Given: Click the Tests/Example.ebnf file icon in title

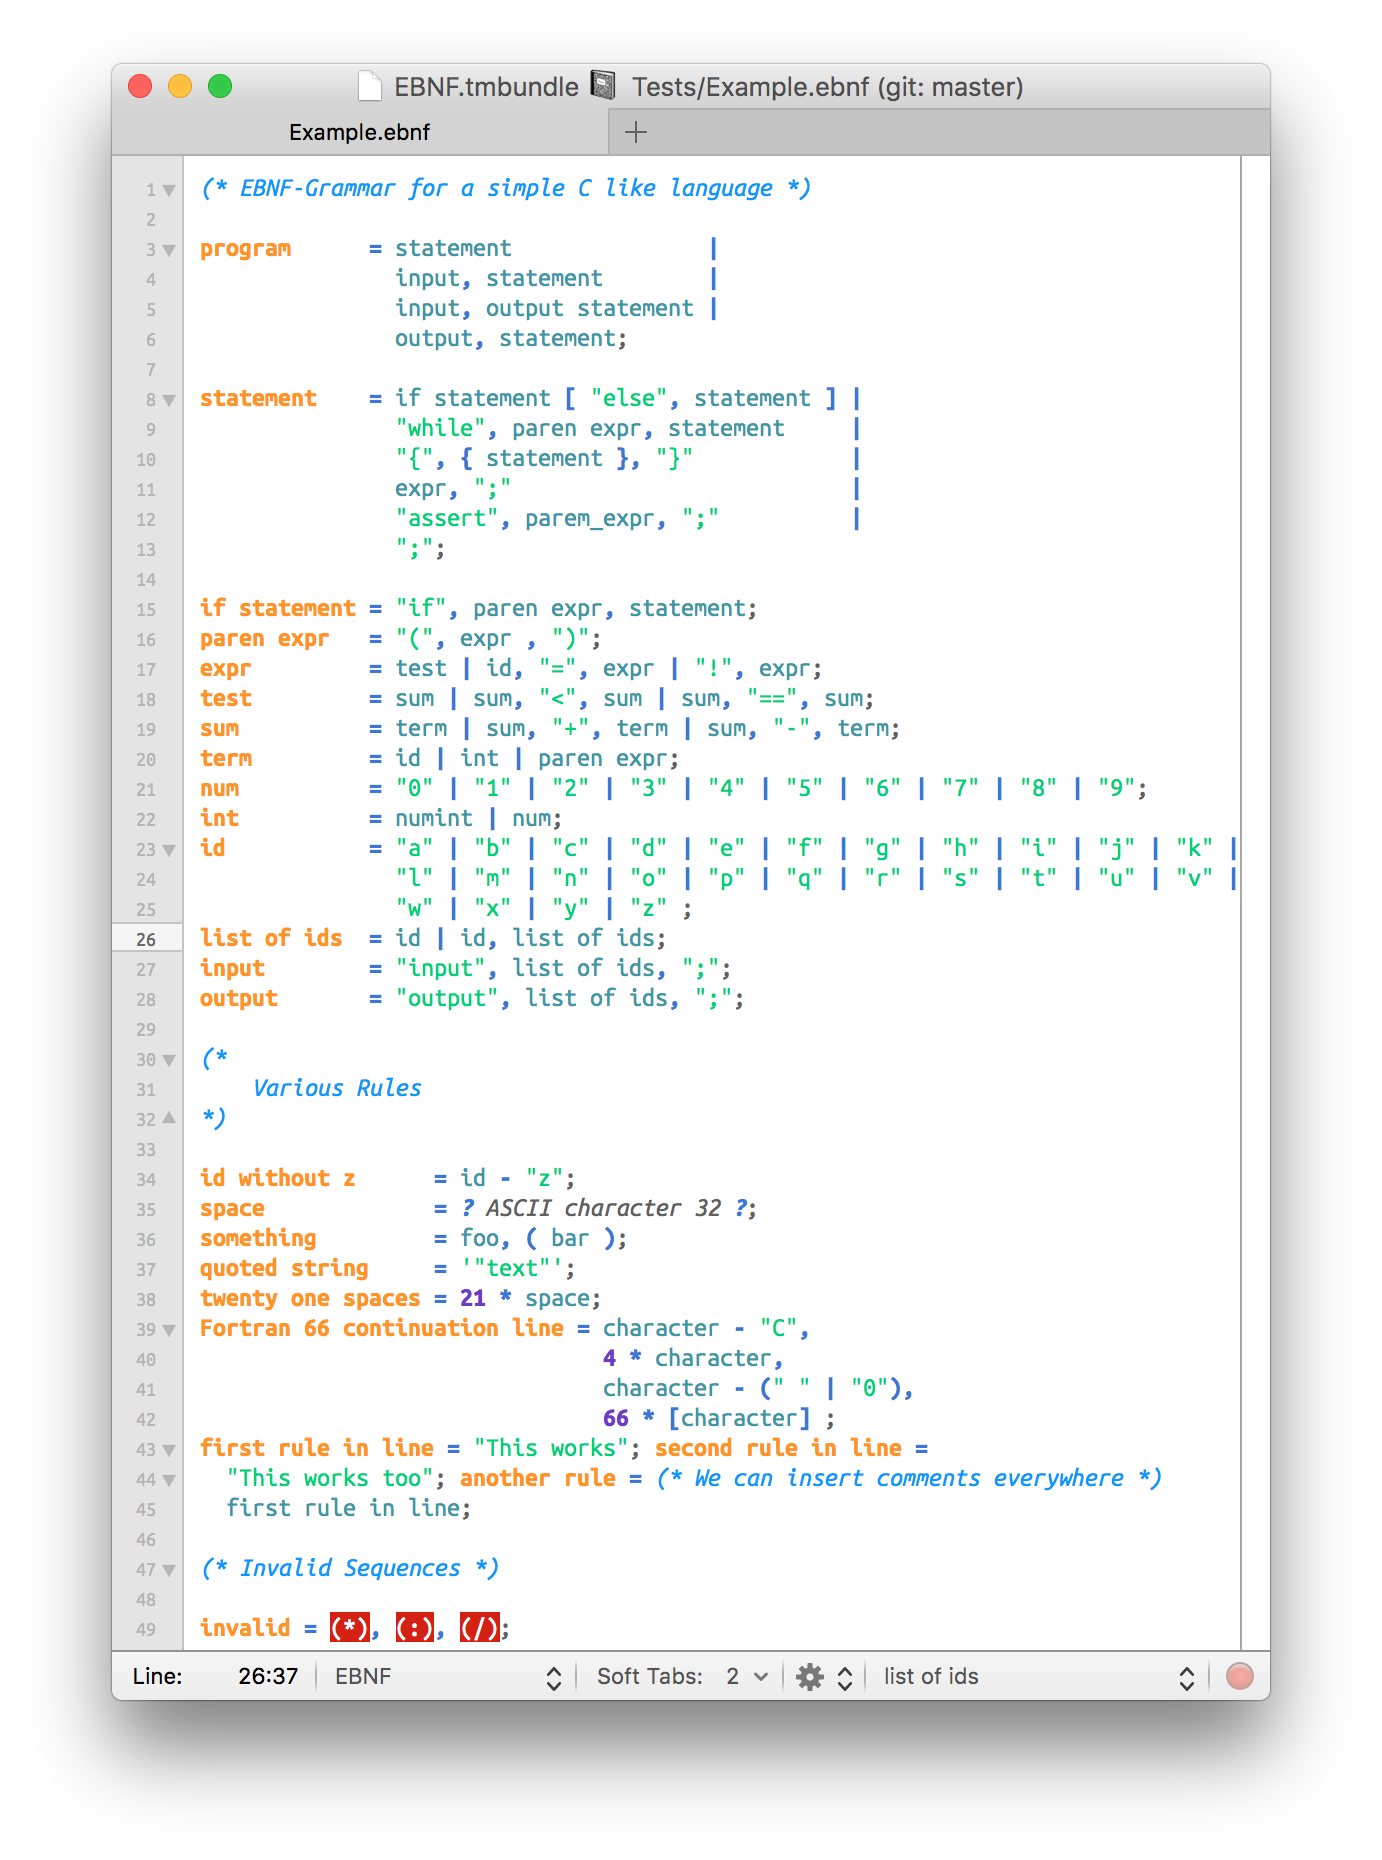Looking at the screenshot, I should tap(603, 86).
